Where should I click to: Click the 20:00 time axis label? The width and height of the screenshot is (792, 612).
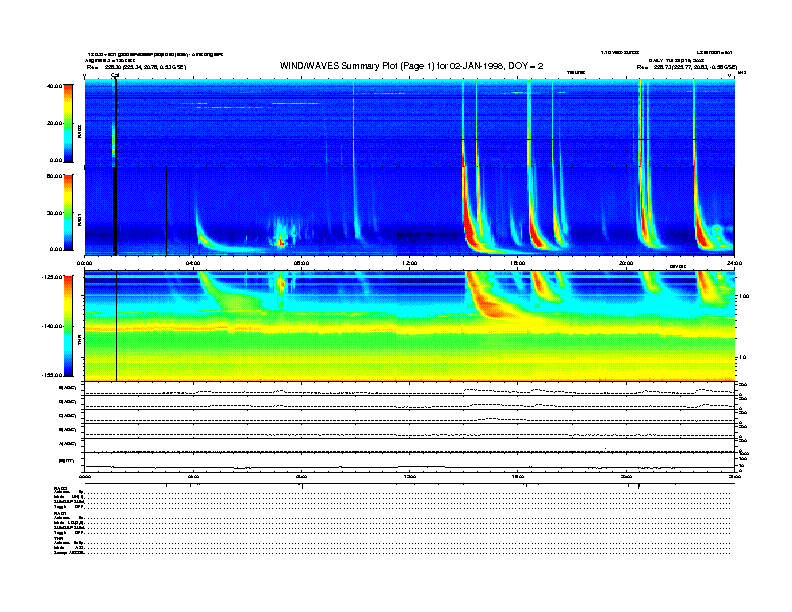coord(625,262)
